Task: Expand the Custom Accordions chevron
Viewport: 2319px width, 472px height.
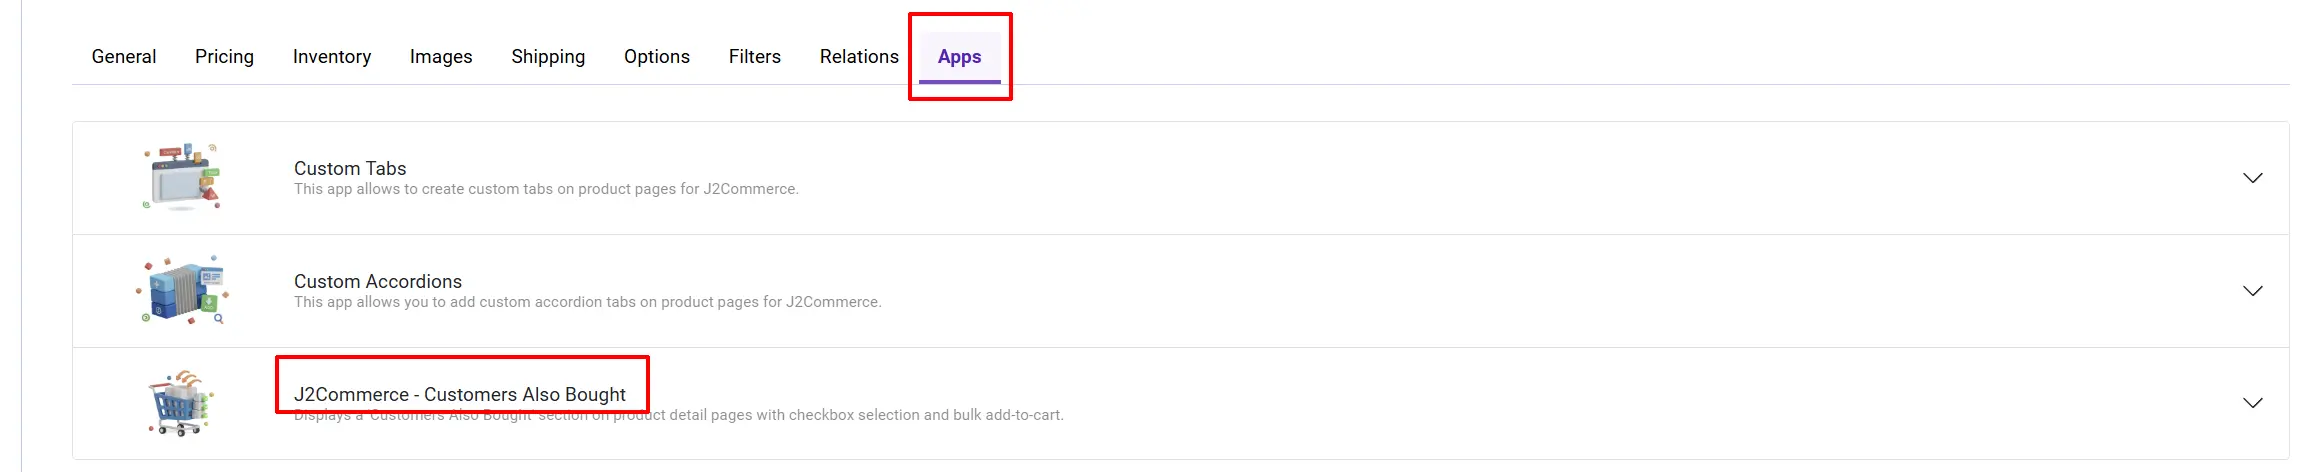Action: point(2252,291)
